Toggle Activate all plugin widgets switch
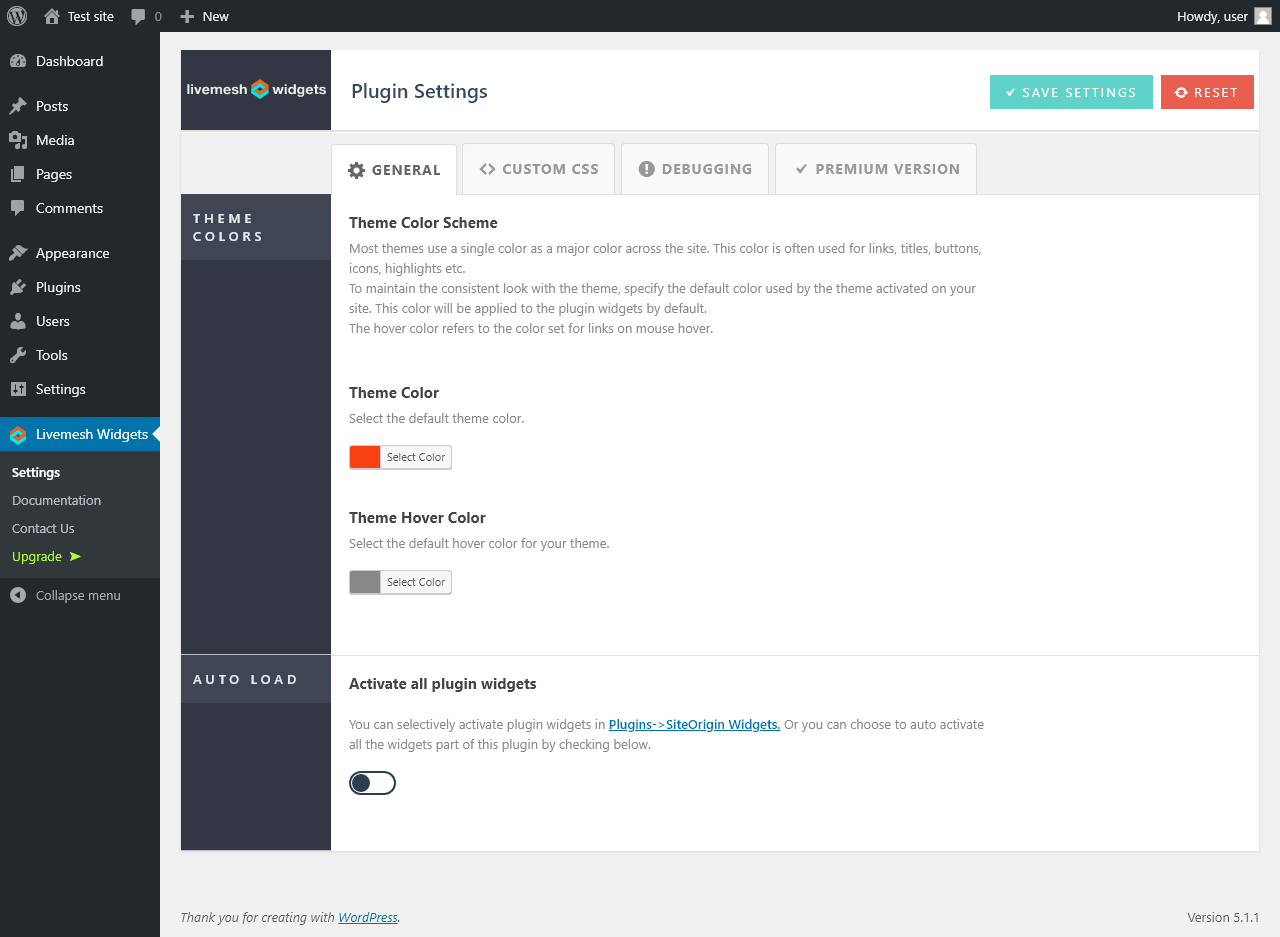This screenshot has height=937, width=1280. pyautogui.click(x=372, y=783)
